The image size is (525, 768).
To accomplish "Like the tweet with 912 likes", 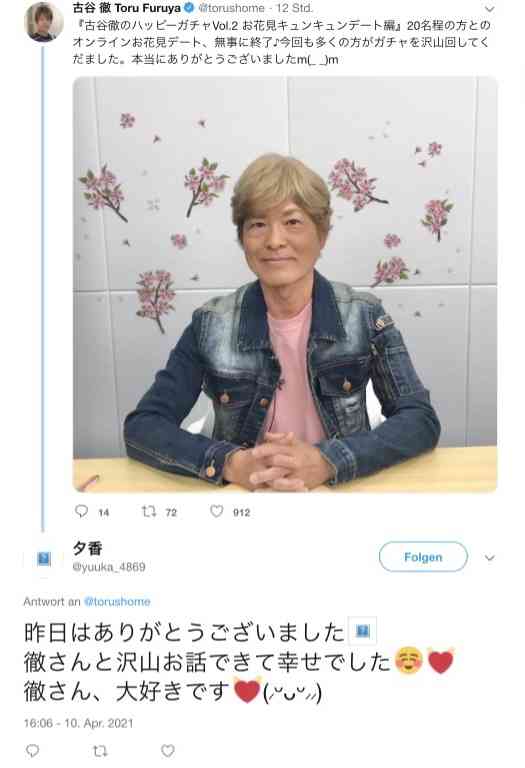I will click(216, 511).
